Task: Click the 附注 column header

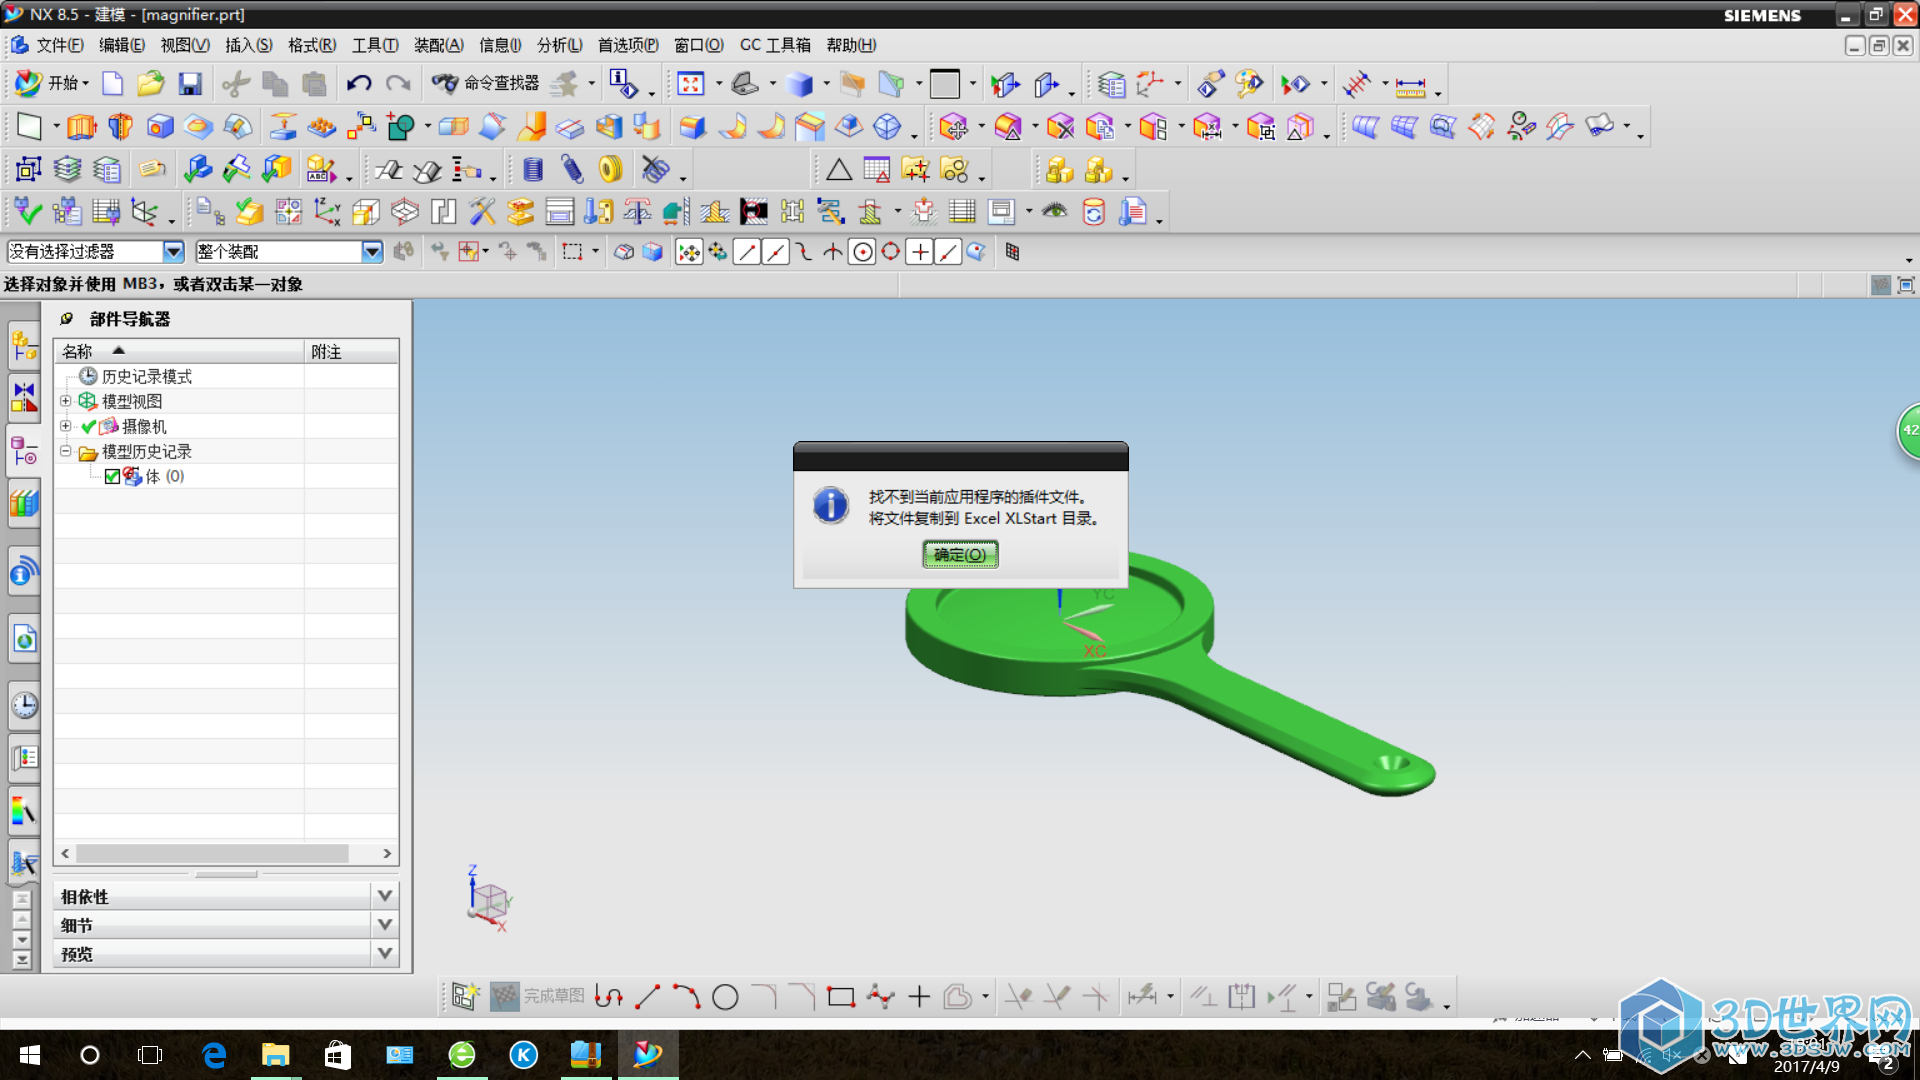Action: 351,351
